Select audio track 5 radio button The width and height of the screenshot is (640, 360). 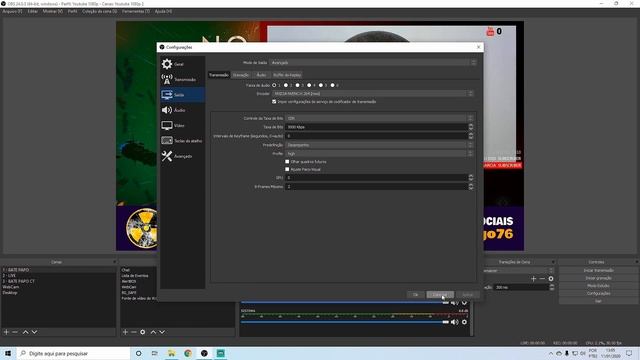pyautogui.click(x=321, y=85)
